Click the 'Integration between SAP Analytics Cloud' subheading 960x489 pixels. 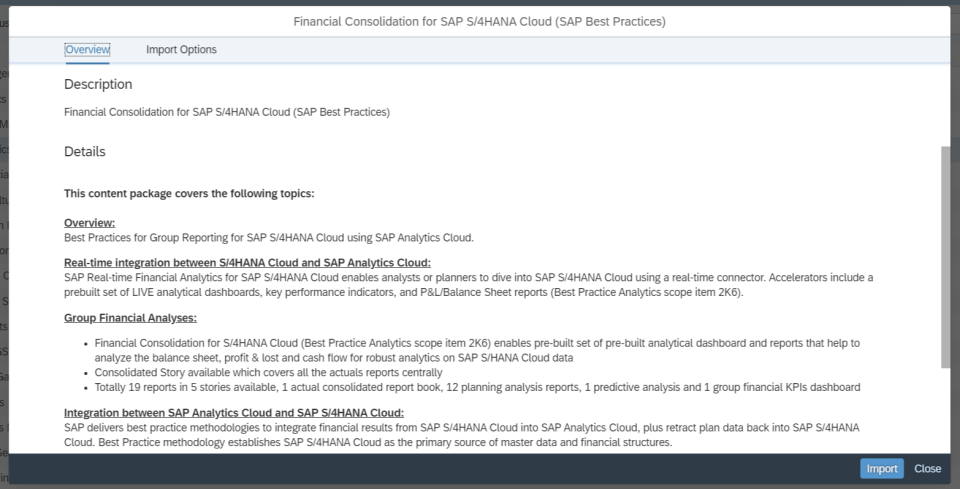coord(234,413)
